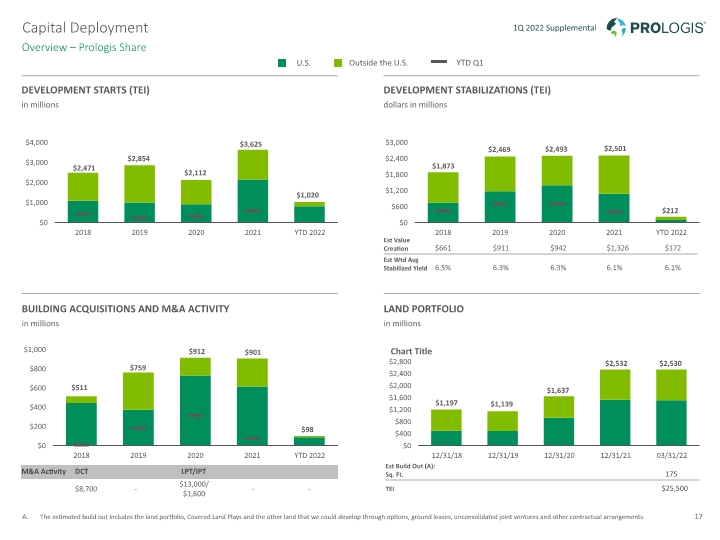Click the 'Chart Title' land portfolio label
Screen dimensions: 720x540
click(x=411, y=351)
